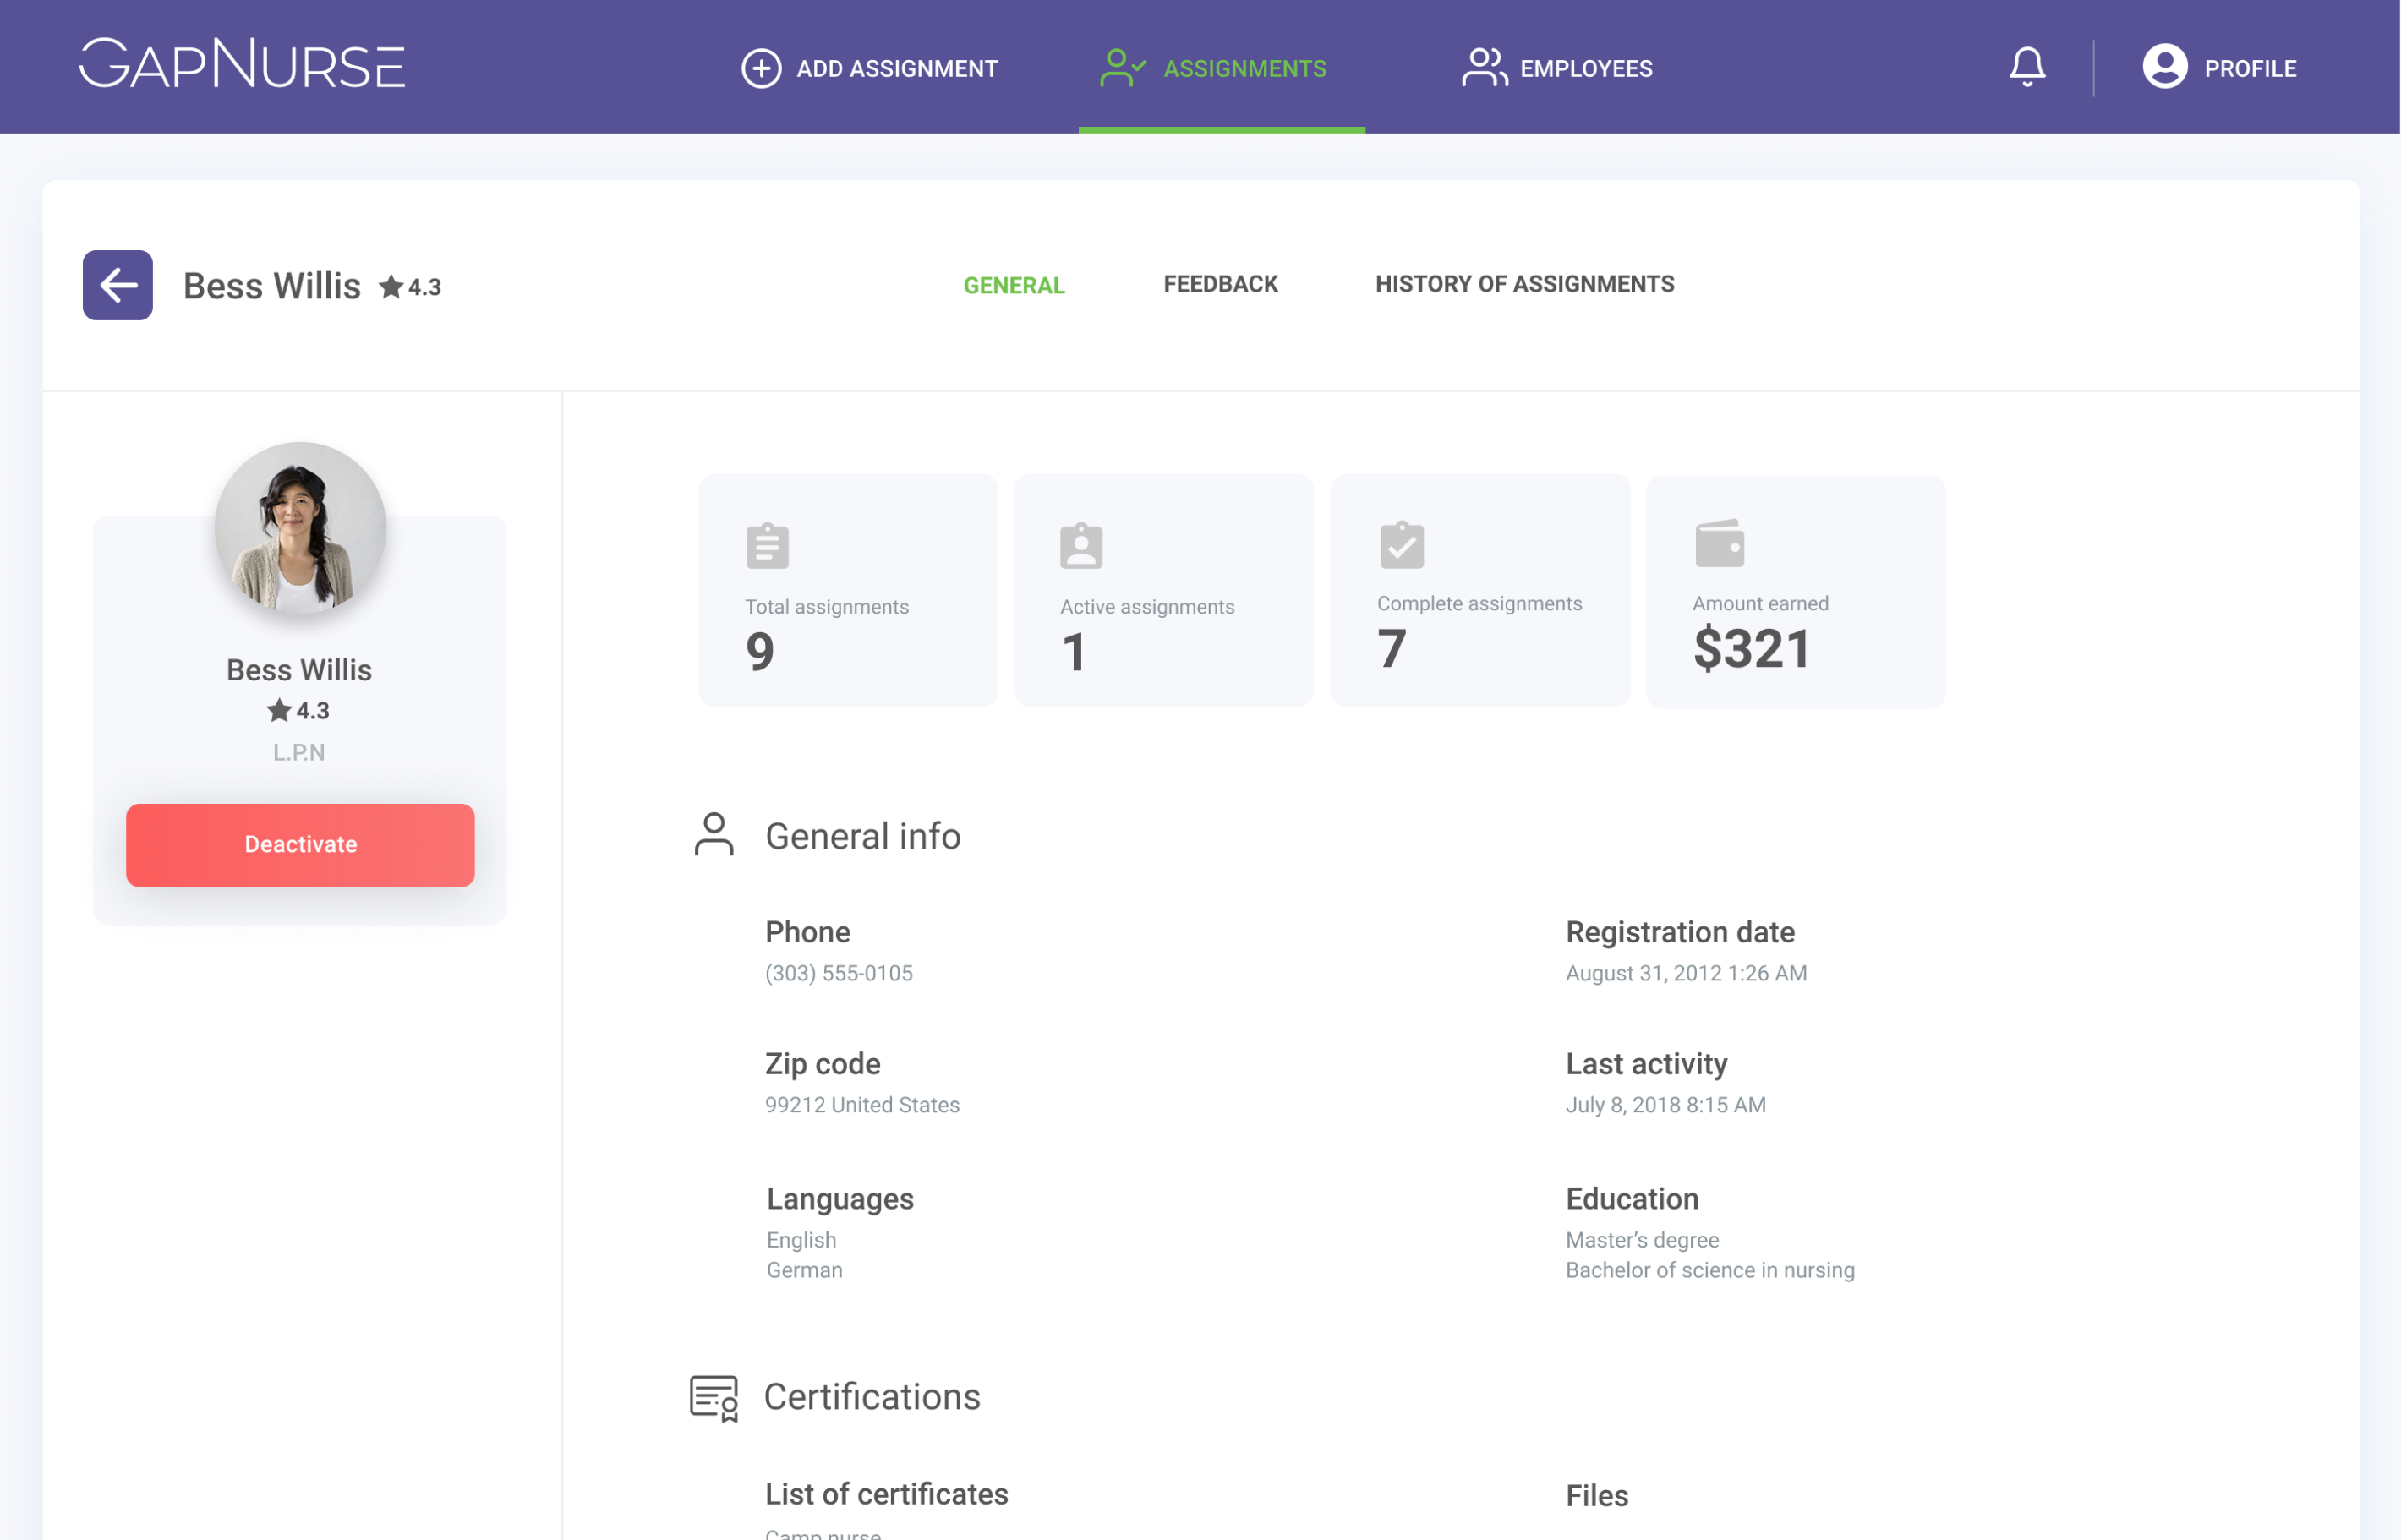This screenshot has width=2401, height=1540.
Task: Click Bachelor of science in nursing
Action: (1710, 1270)
